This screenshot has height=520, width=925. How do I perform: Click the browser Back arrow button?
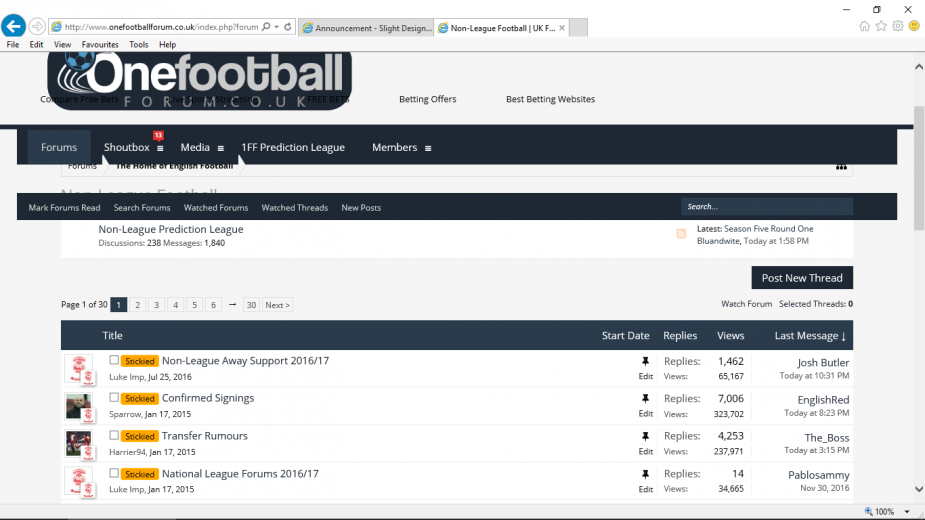[x=13, y=26]
